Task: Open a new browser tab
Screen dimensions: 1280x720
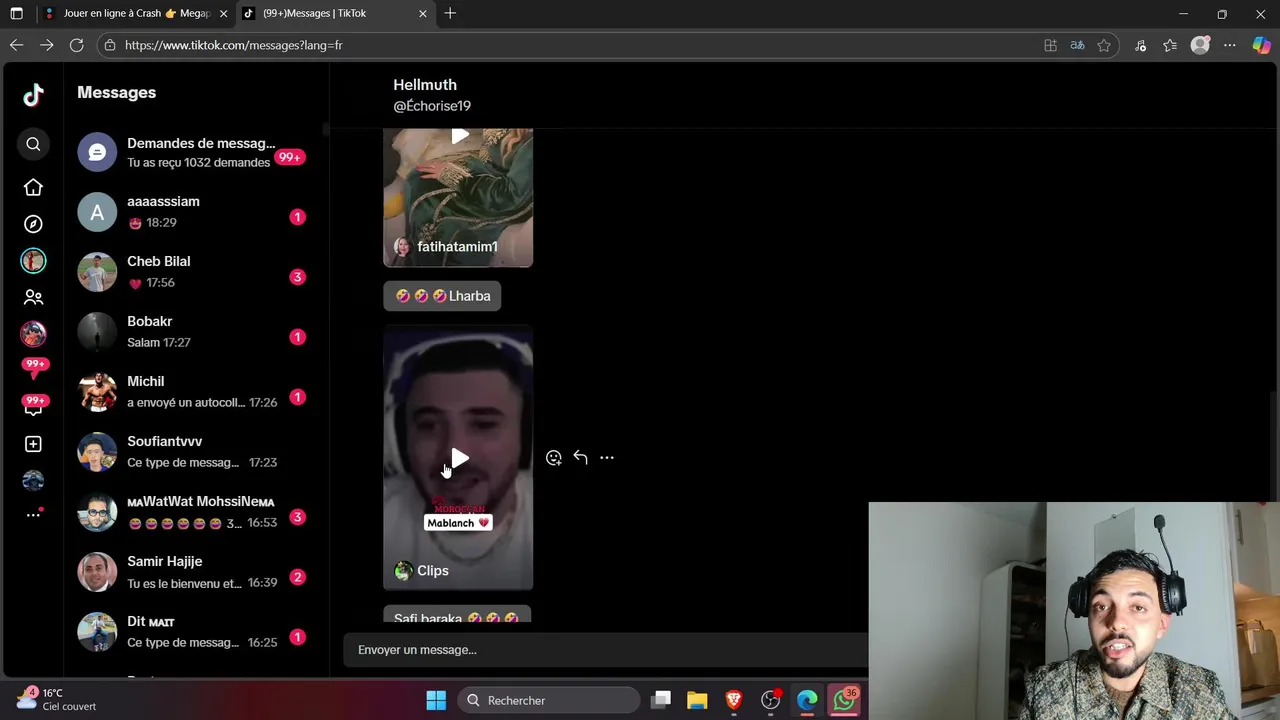Action: click(x=450, y=13)
